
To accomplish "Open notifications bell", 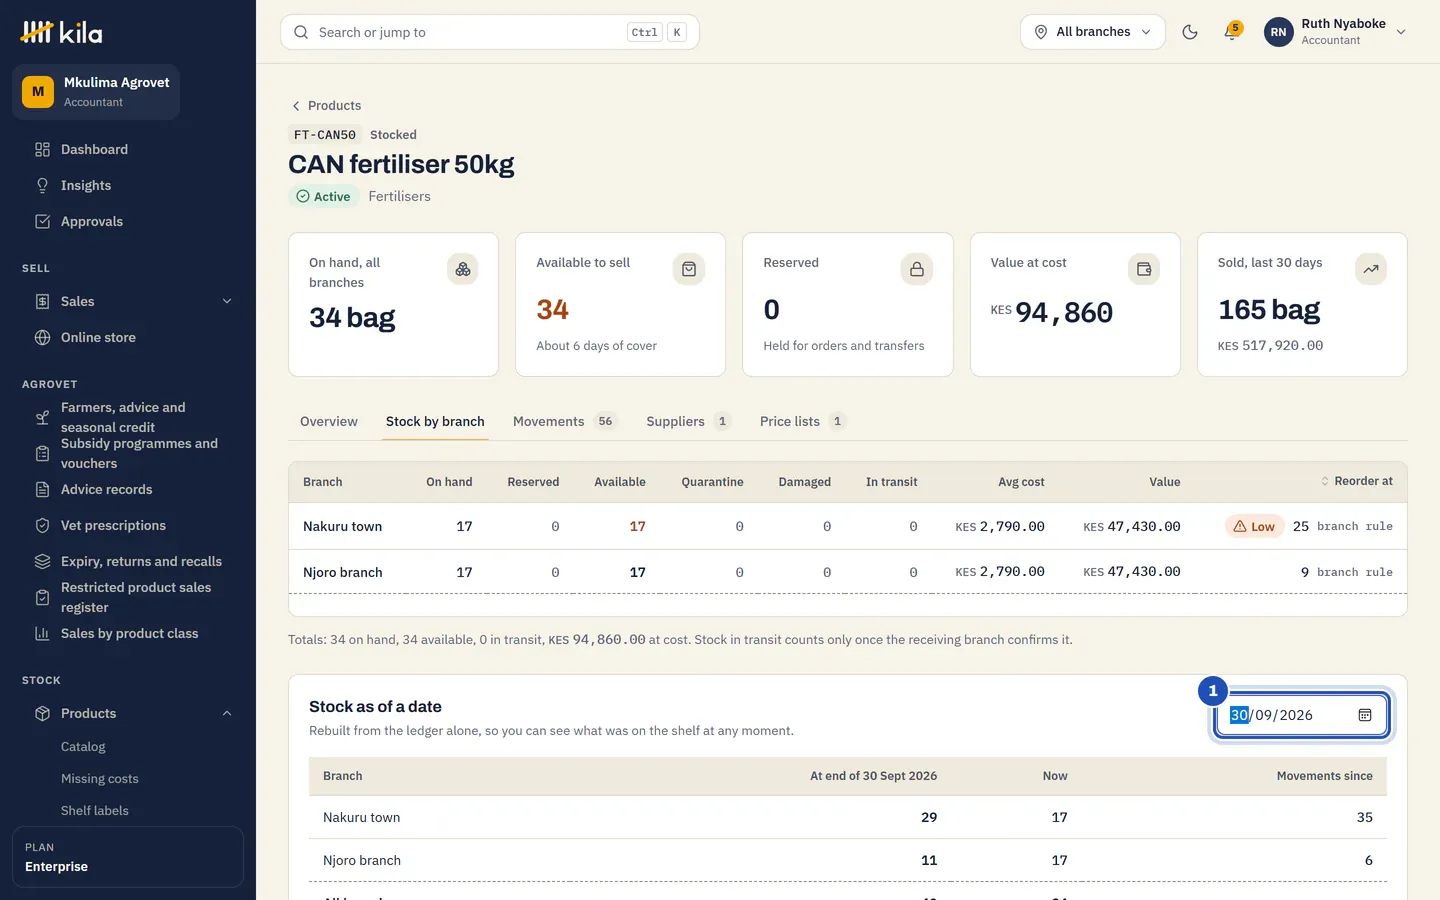I will pyautogui.click(x=1232, y=32).
